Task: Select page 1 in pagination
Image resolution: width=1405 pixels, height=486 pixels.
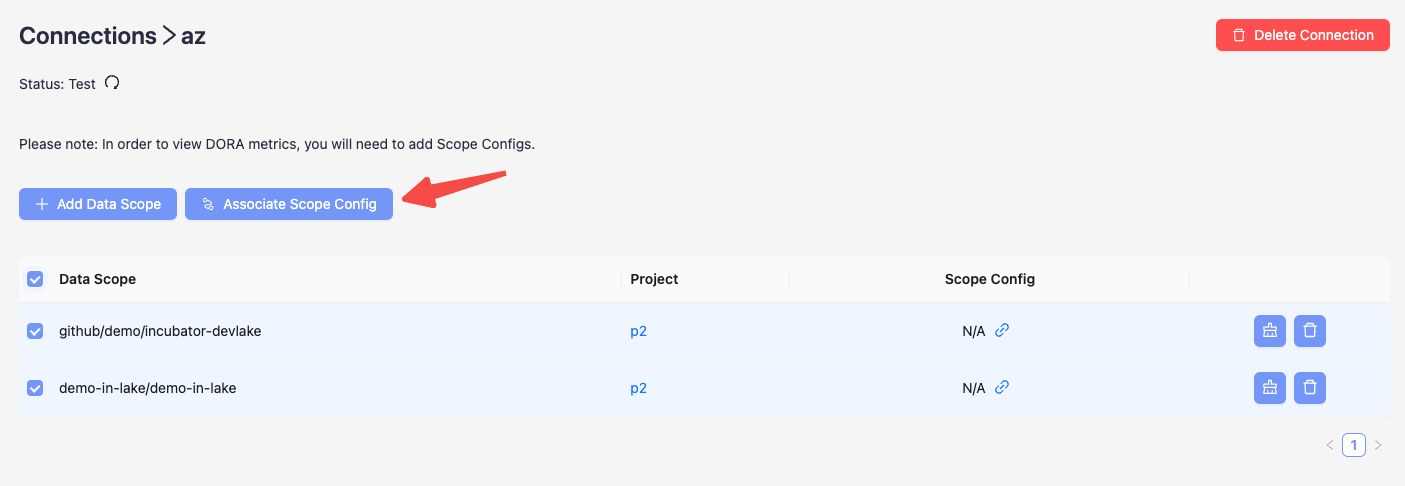Action: (x=1354, y=445)
